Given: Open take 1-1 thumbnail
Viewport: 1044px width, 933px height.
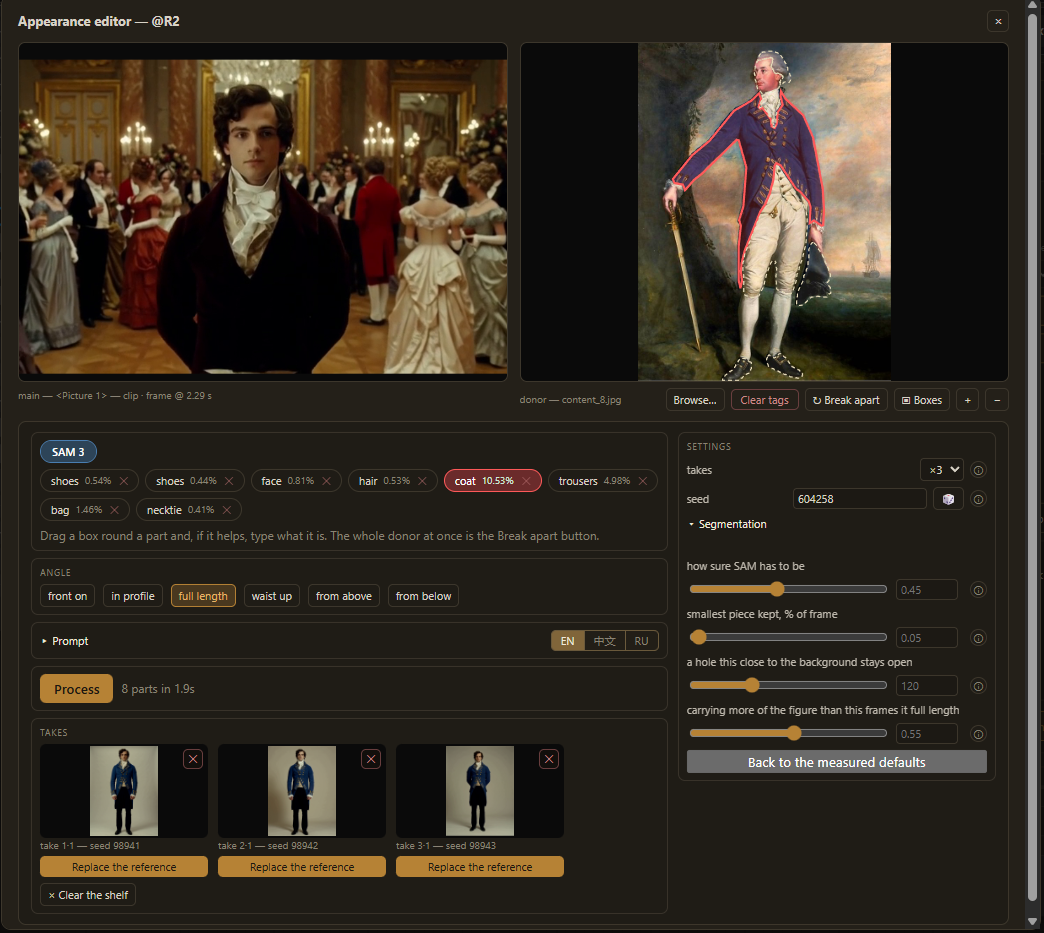Looking at the screenshot, I should coord(124,791).
